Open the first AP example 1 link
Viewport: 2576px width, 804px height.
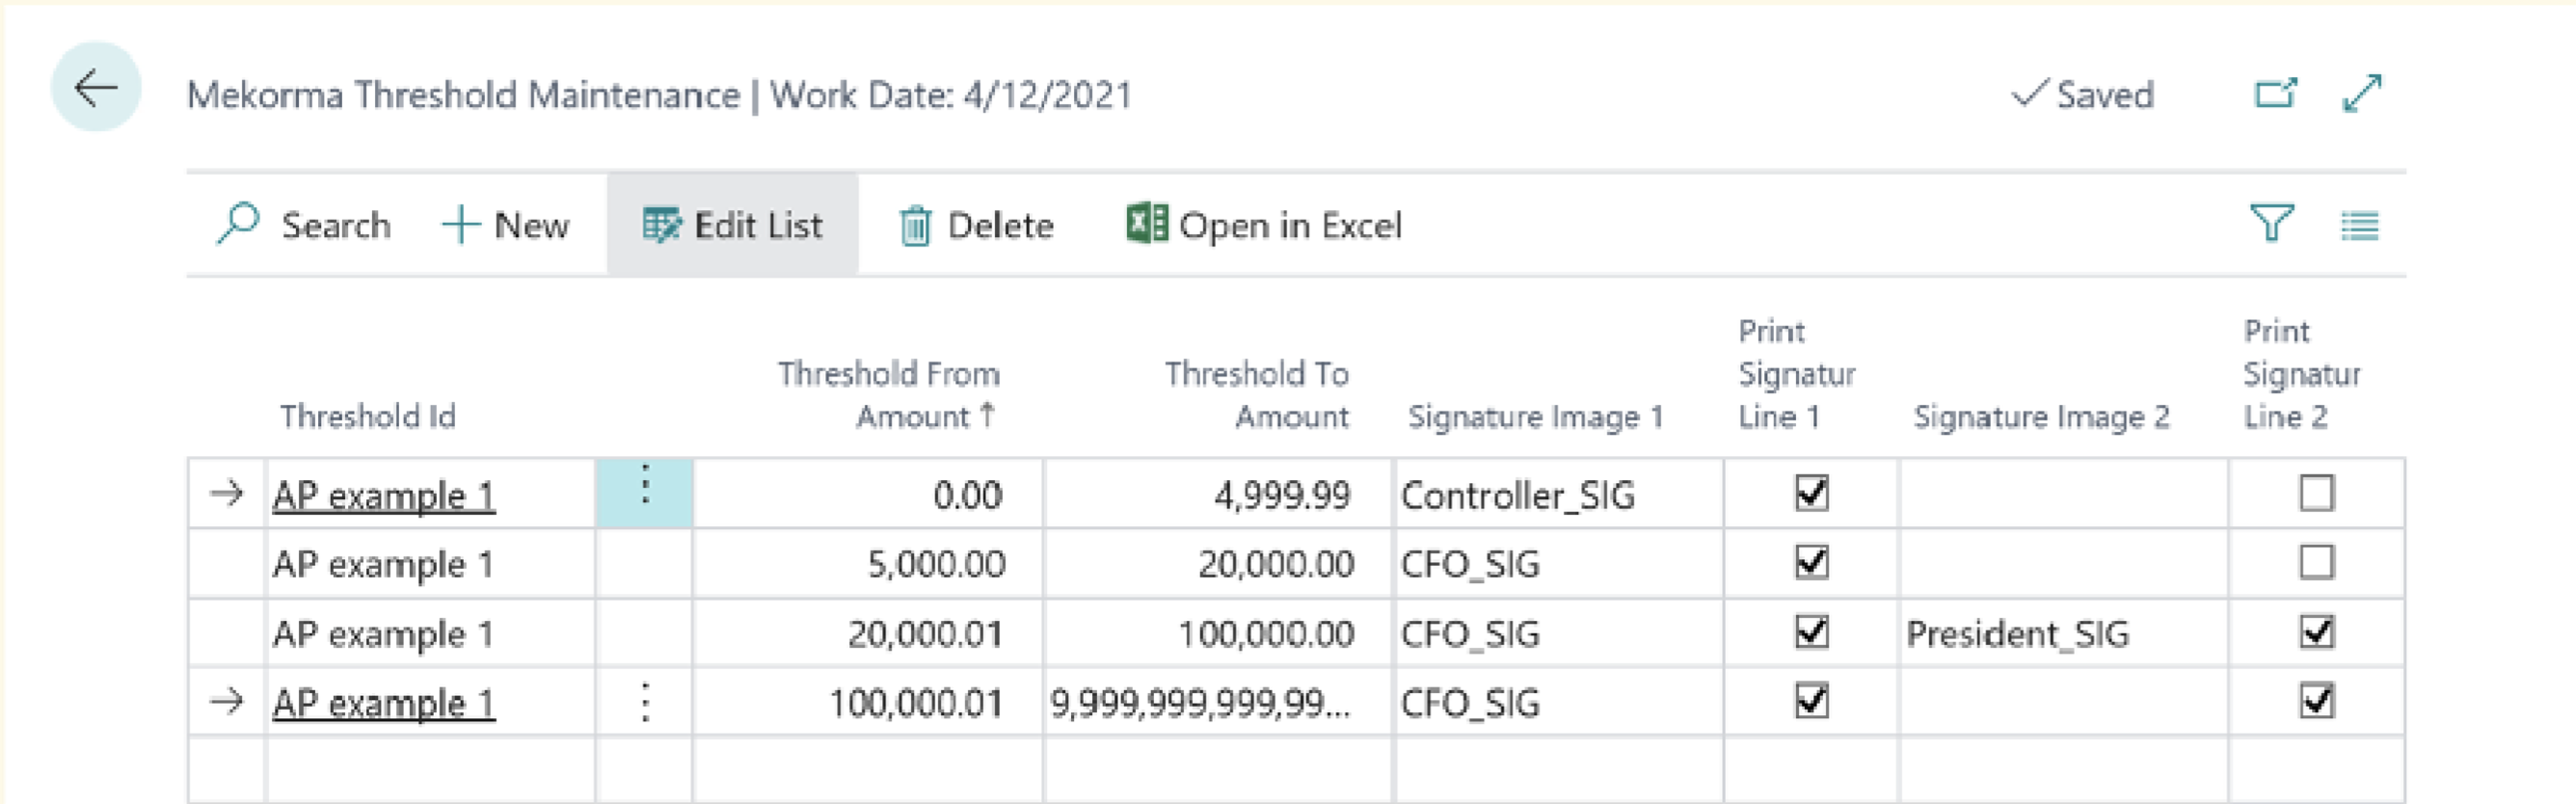pos(383,495)
